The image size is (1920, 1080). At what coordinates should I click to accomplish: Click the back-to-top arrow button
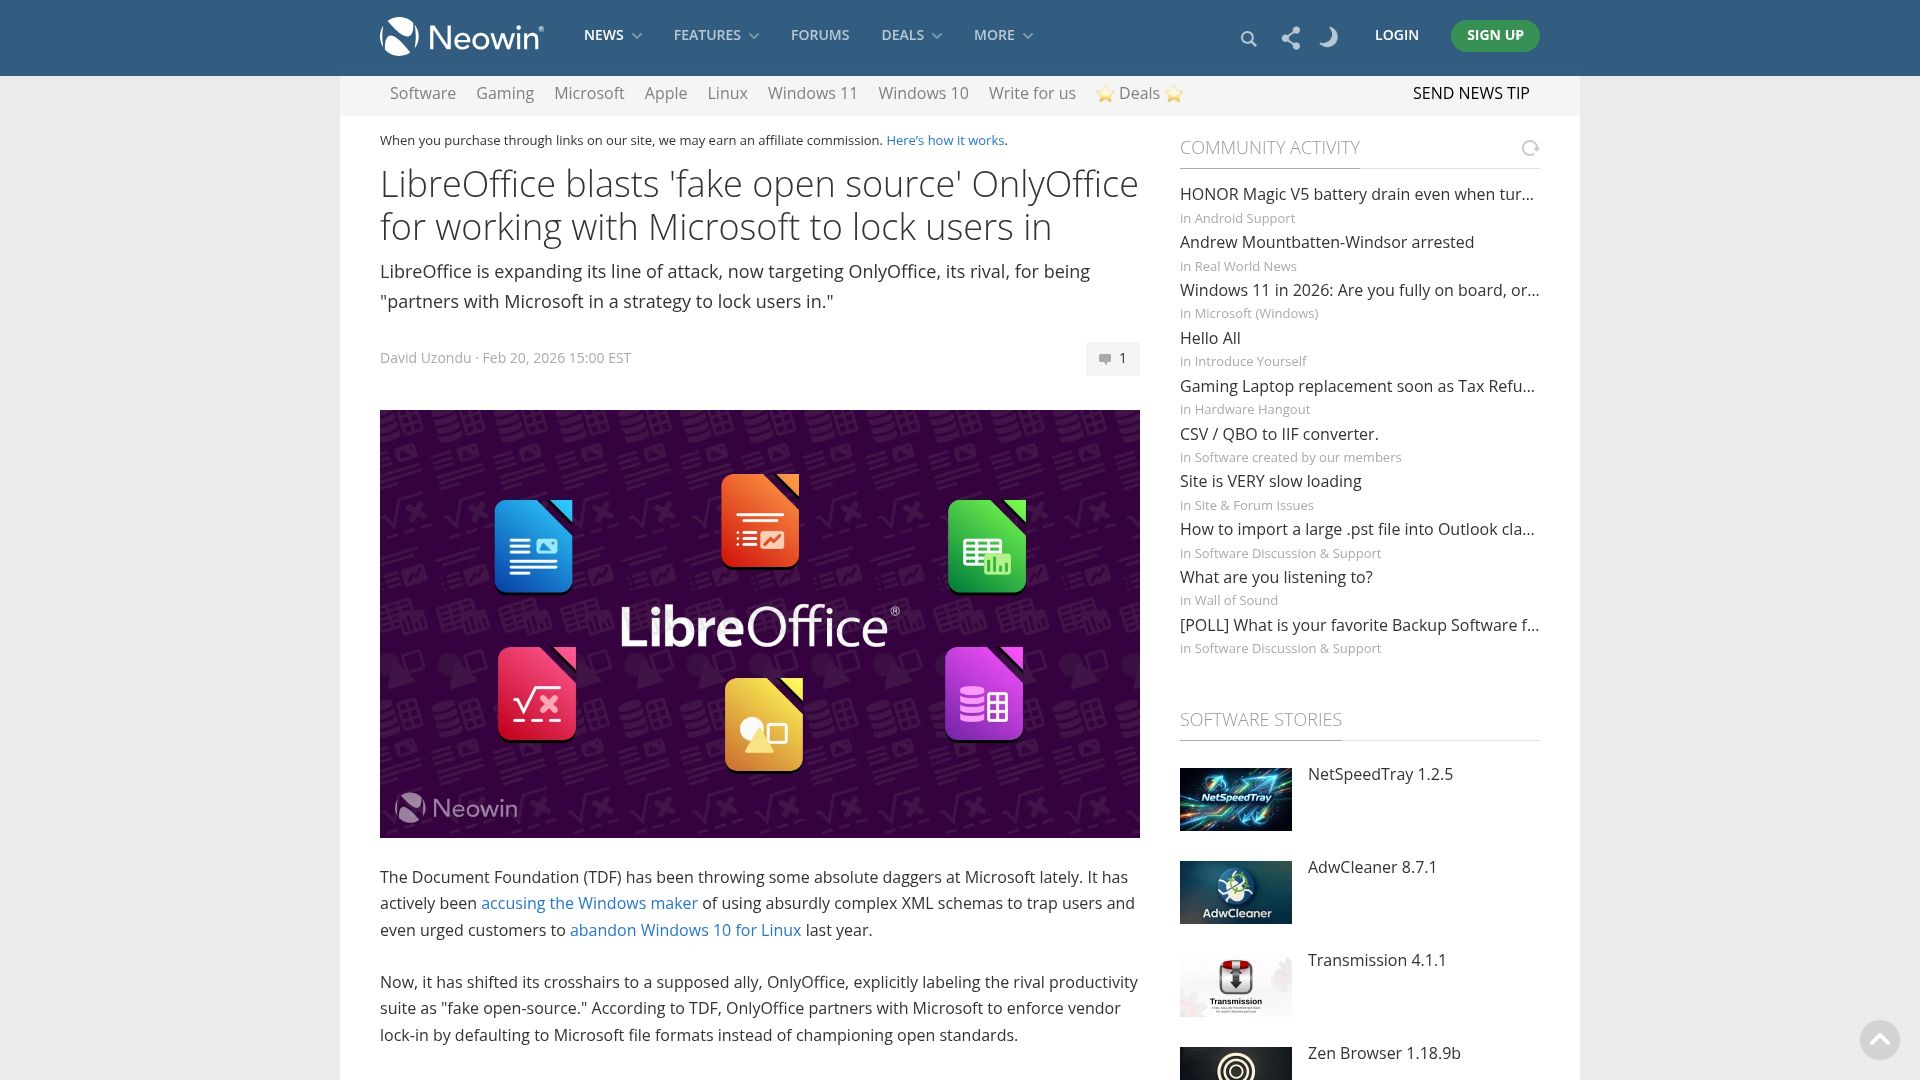point(1880,1040)
